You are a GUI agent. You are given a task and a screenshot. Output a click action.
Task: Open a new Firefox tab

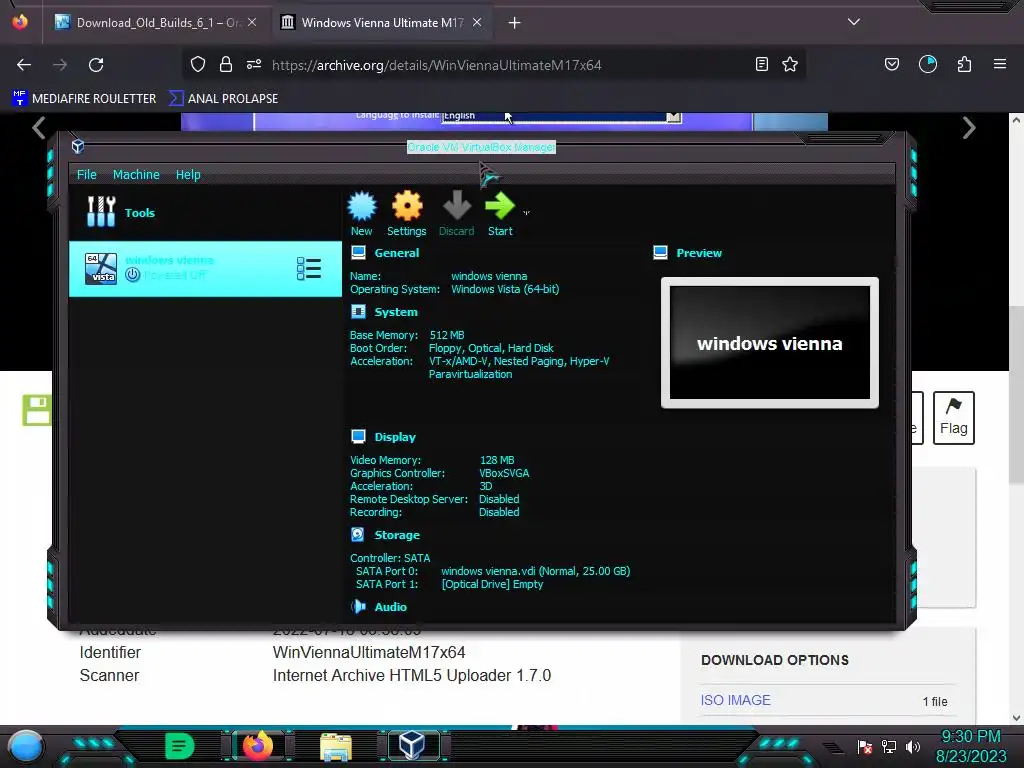(515, 23)
